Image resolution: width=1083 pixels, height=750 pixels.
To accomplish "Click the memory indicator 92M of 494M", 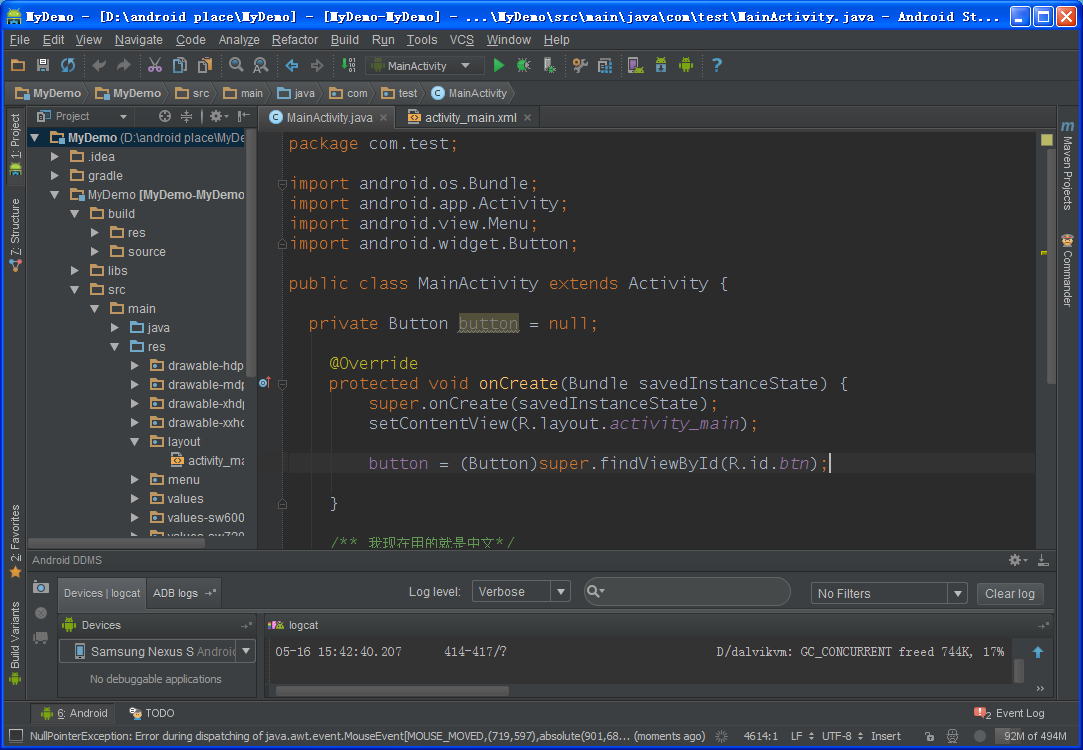I will 1034,736.
